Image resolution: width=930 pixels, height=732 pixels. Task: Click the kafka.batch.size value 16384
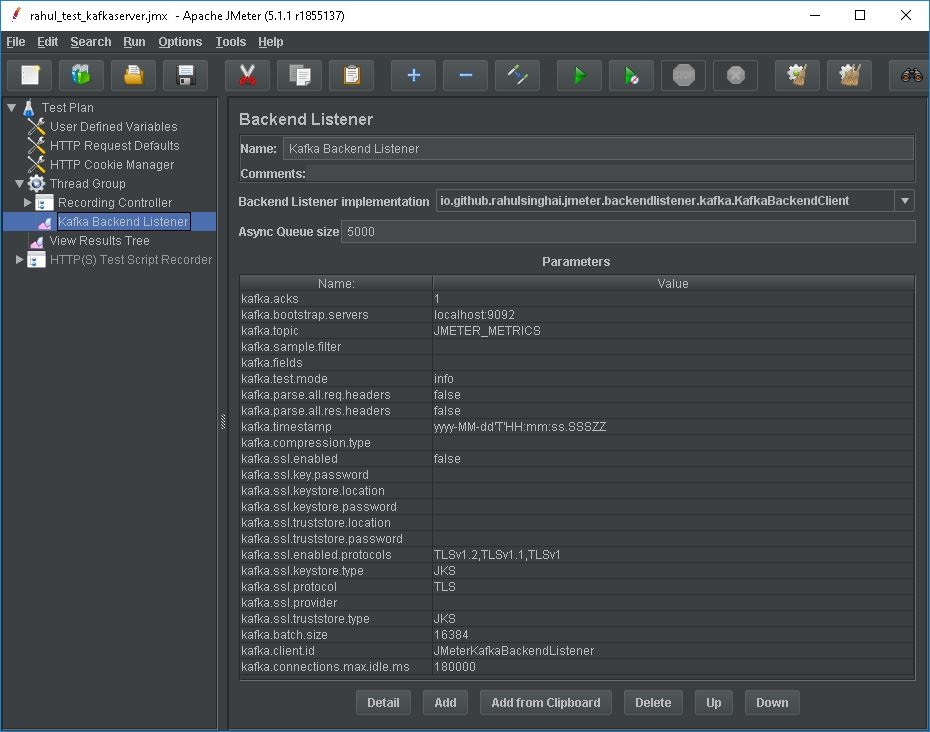[x=673, y=635]
